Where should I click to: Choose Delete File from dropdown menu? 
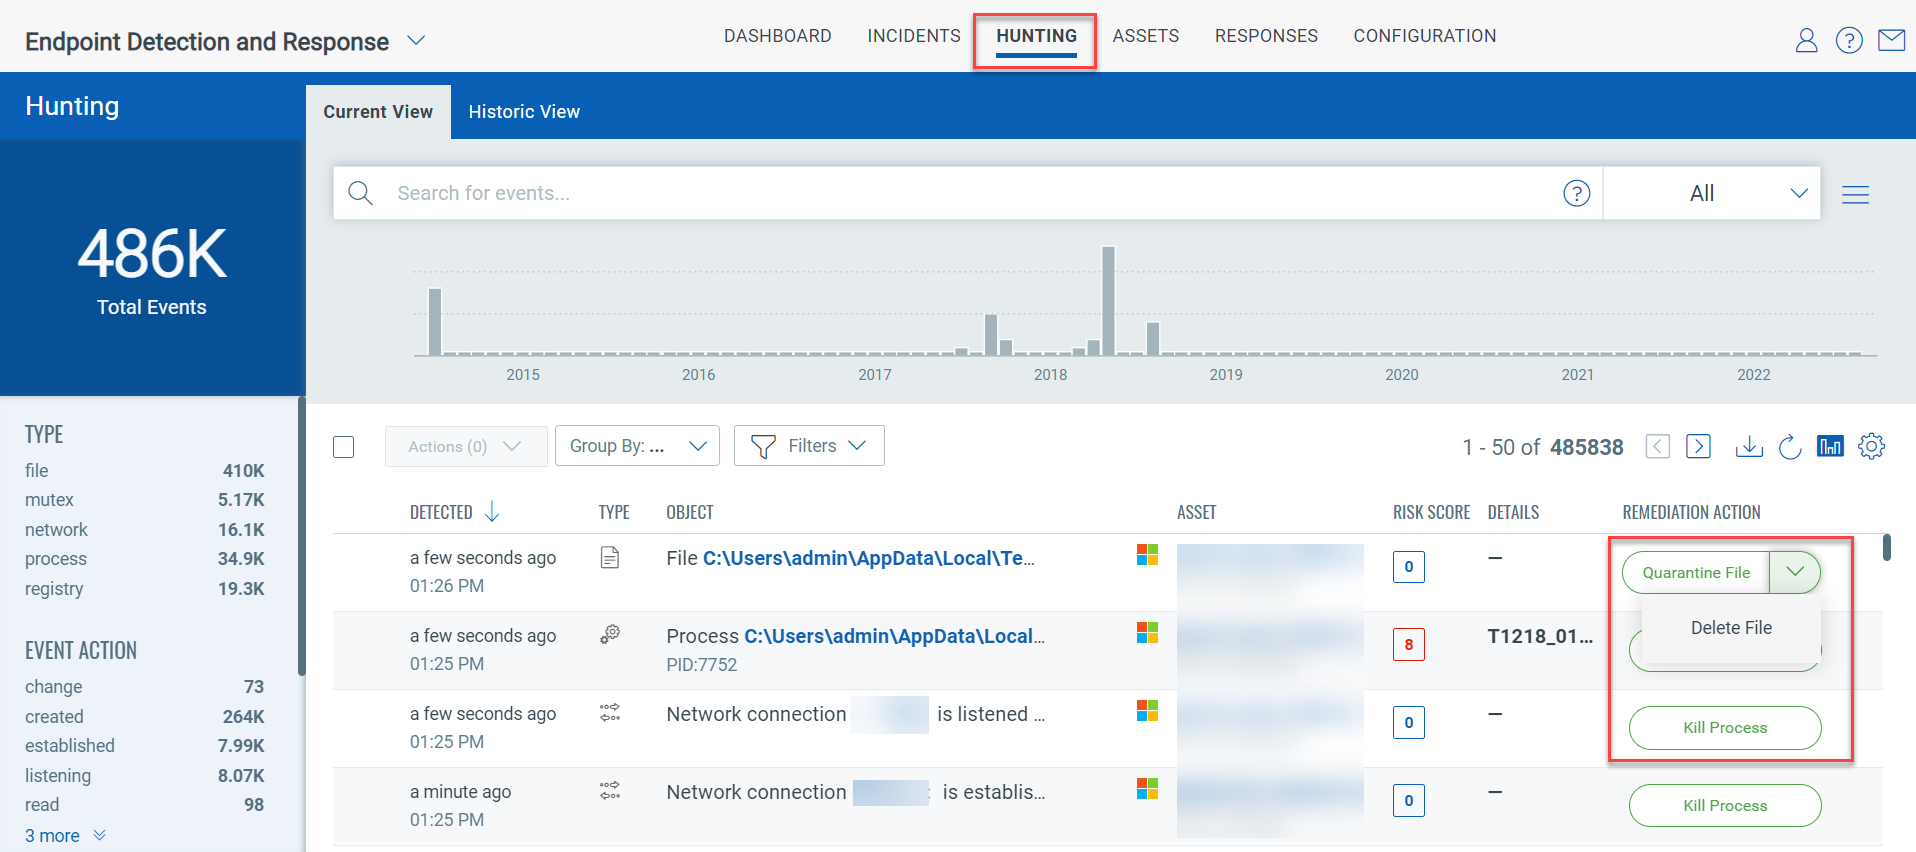1731,628
